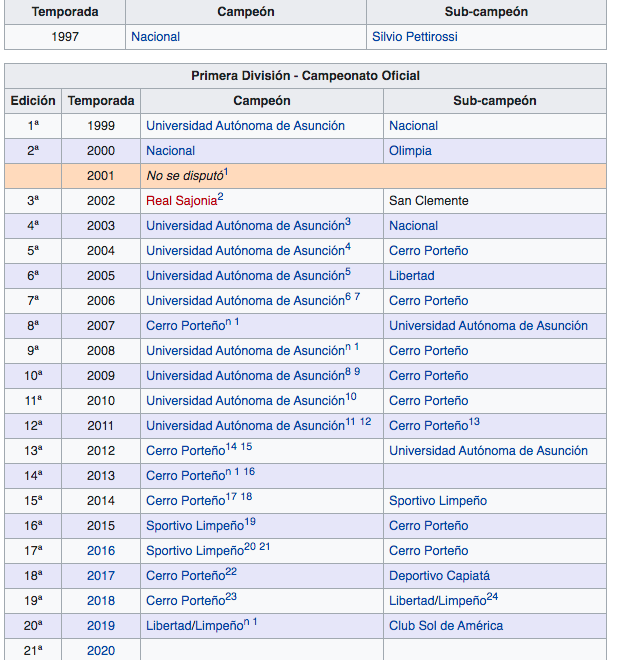Click footnote 24 next to Libertad/Limpeño runner-up
Viewport: 626px width, 660px height.
click(492, 597)
